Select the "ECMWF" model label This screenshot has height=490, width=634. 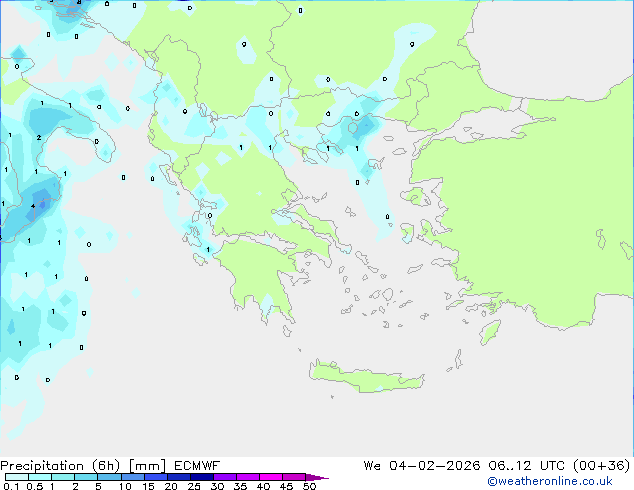click(197, 466)
